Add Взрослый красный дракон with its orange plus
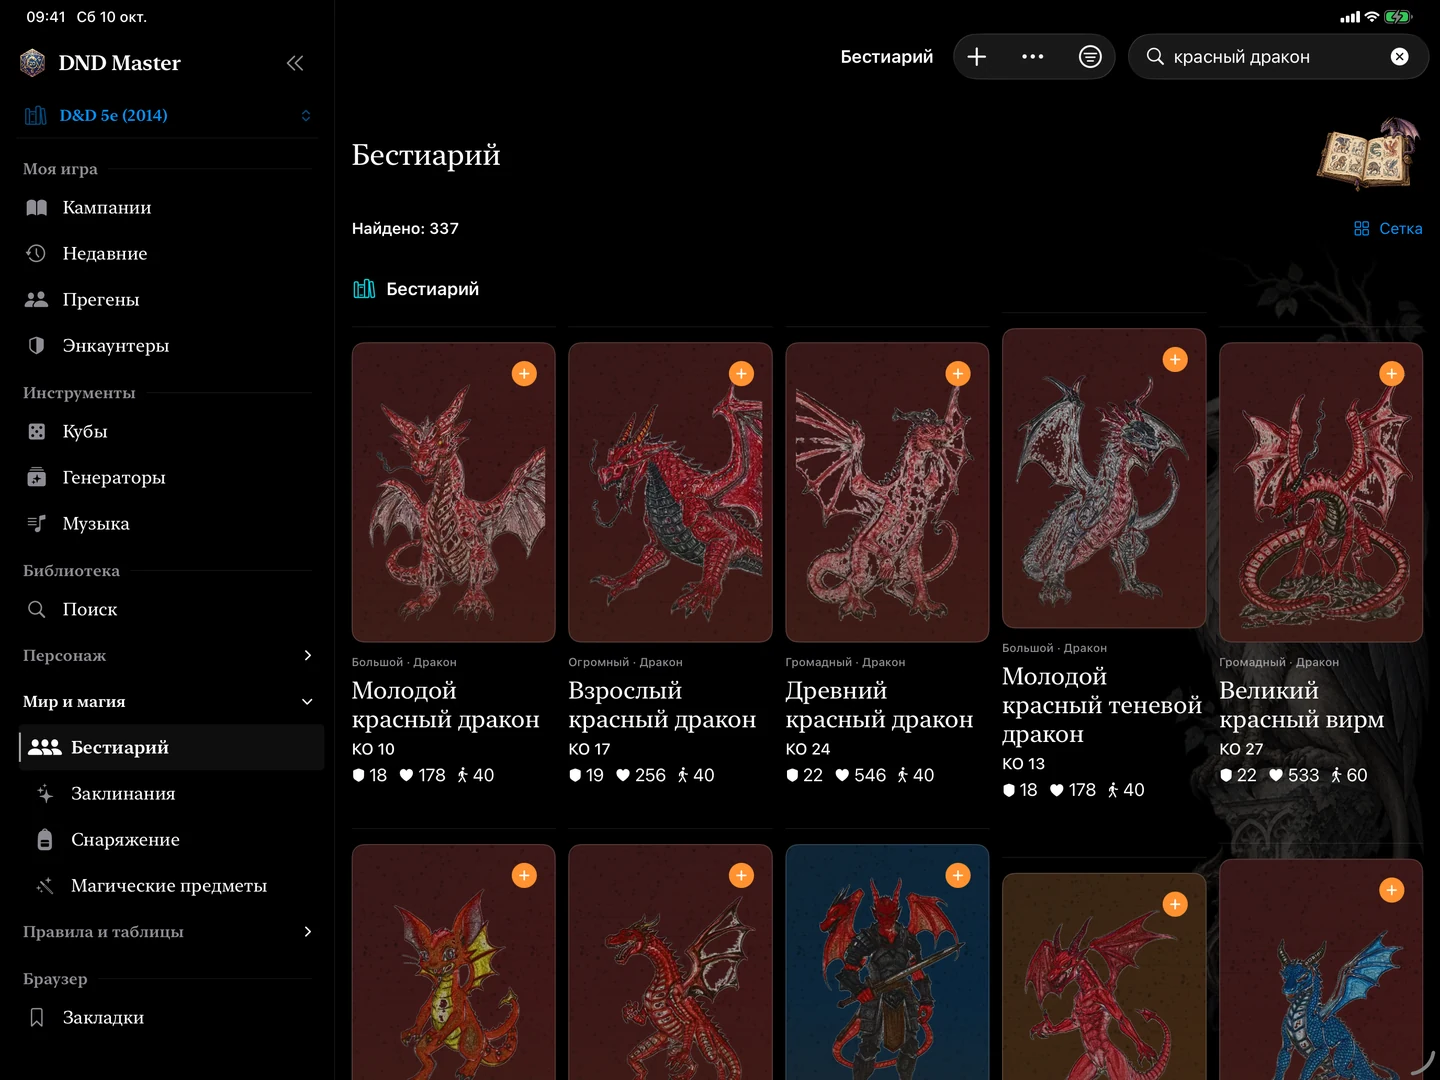This screenshot has width=1440, height=1080. (741, 374)
